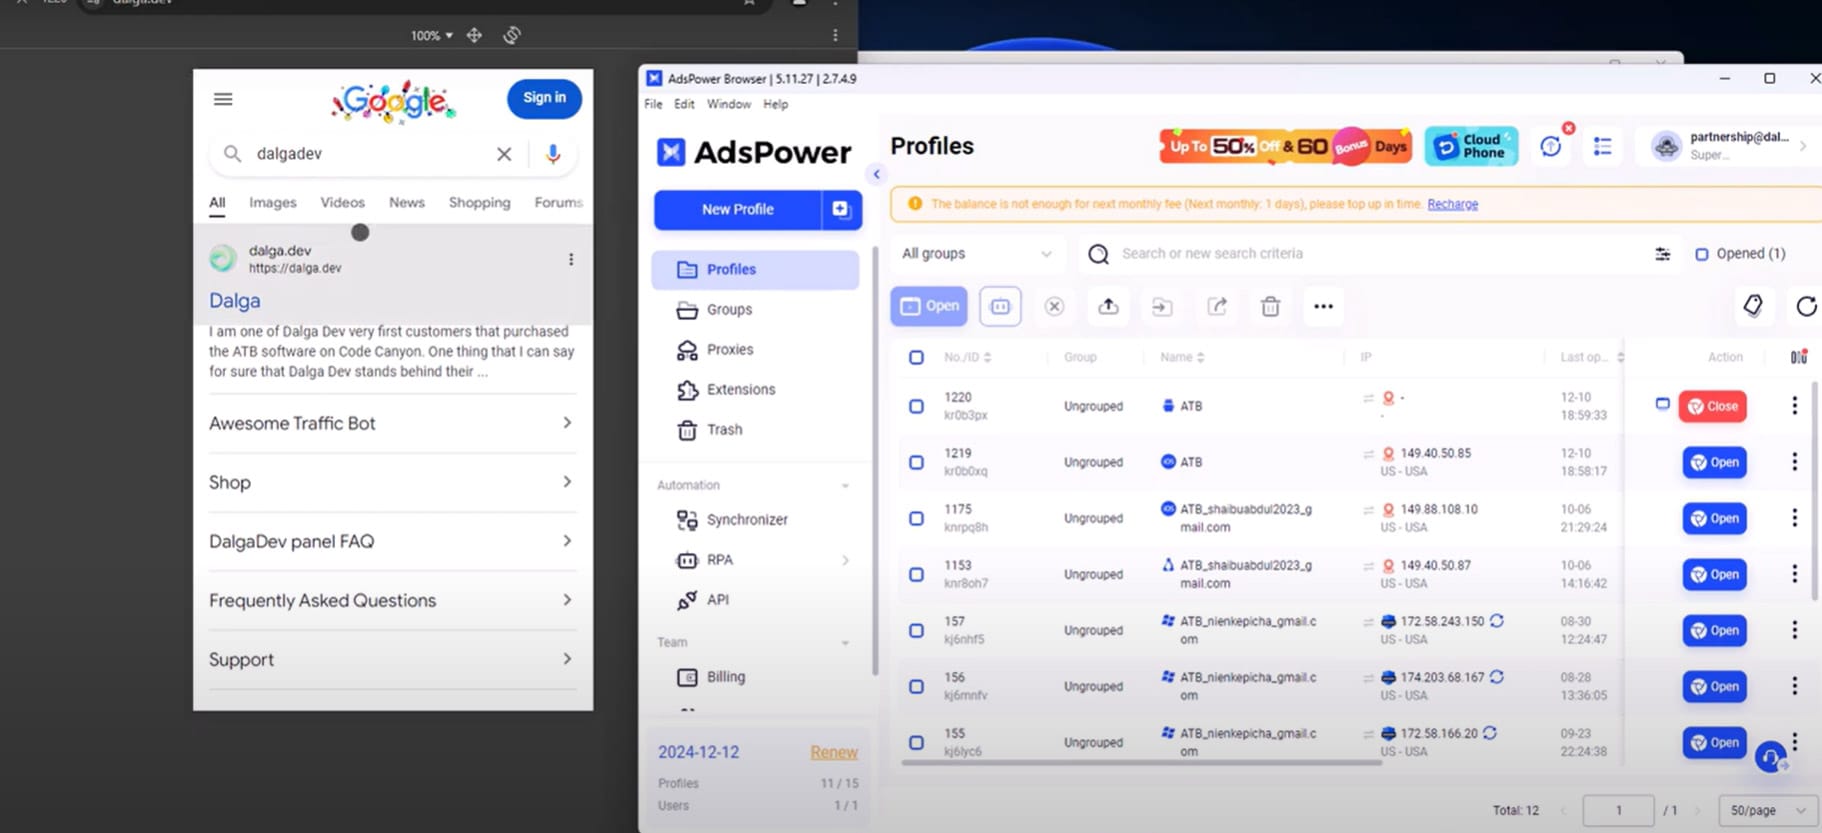Collapse the AdsPower sidebar with the arrow
Image resolution: width=1822 pixels, height=833 pixels.
coord(876,174)
